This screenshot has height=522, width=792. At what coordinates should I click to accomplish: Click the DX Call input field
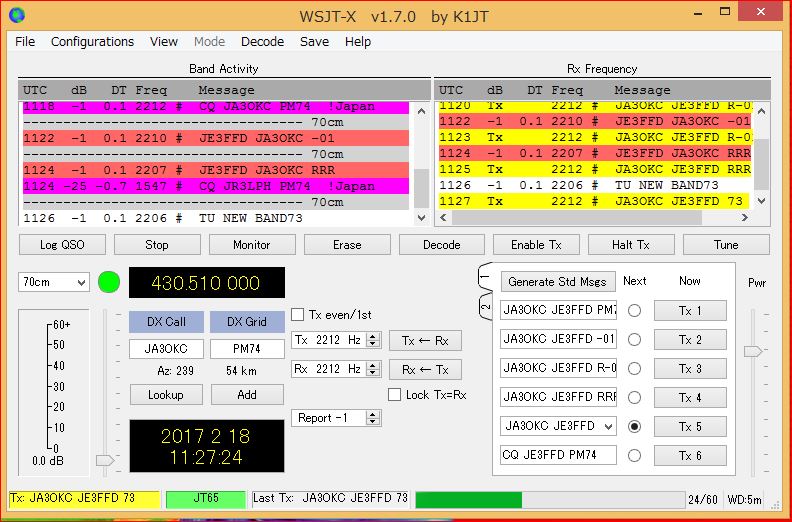click(165, 350)
